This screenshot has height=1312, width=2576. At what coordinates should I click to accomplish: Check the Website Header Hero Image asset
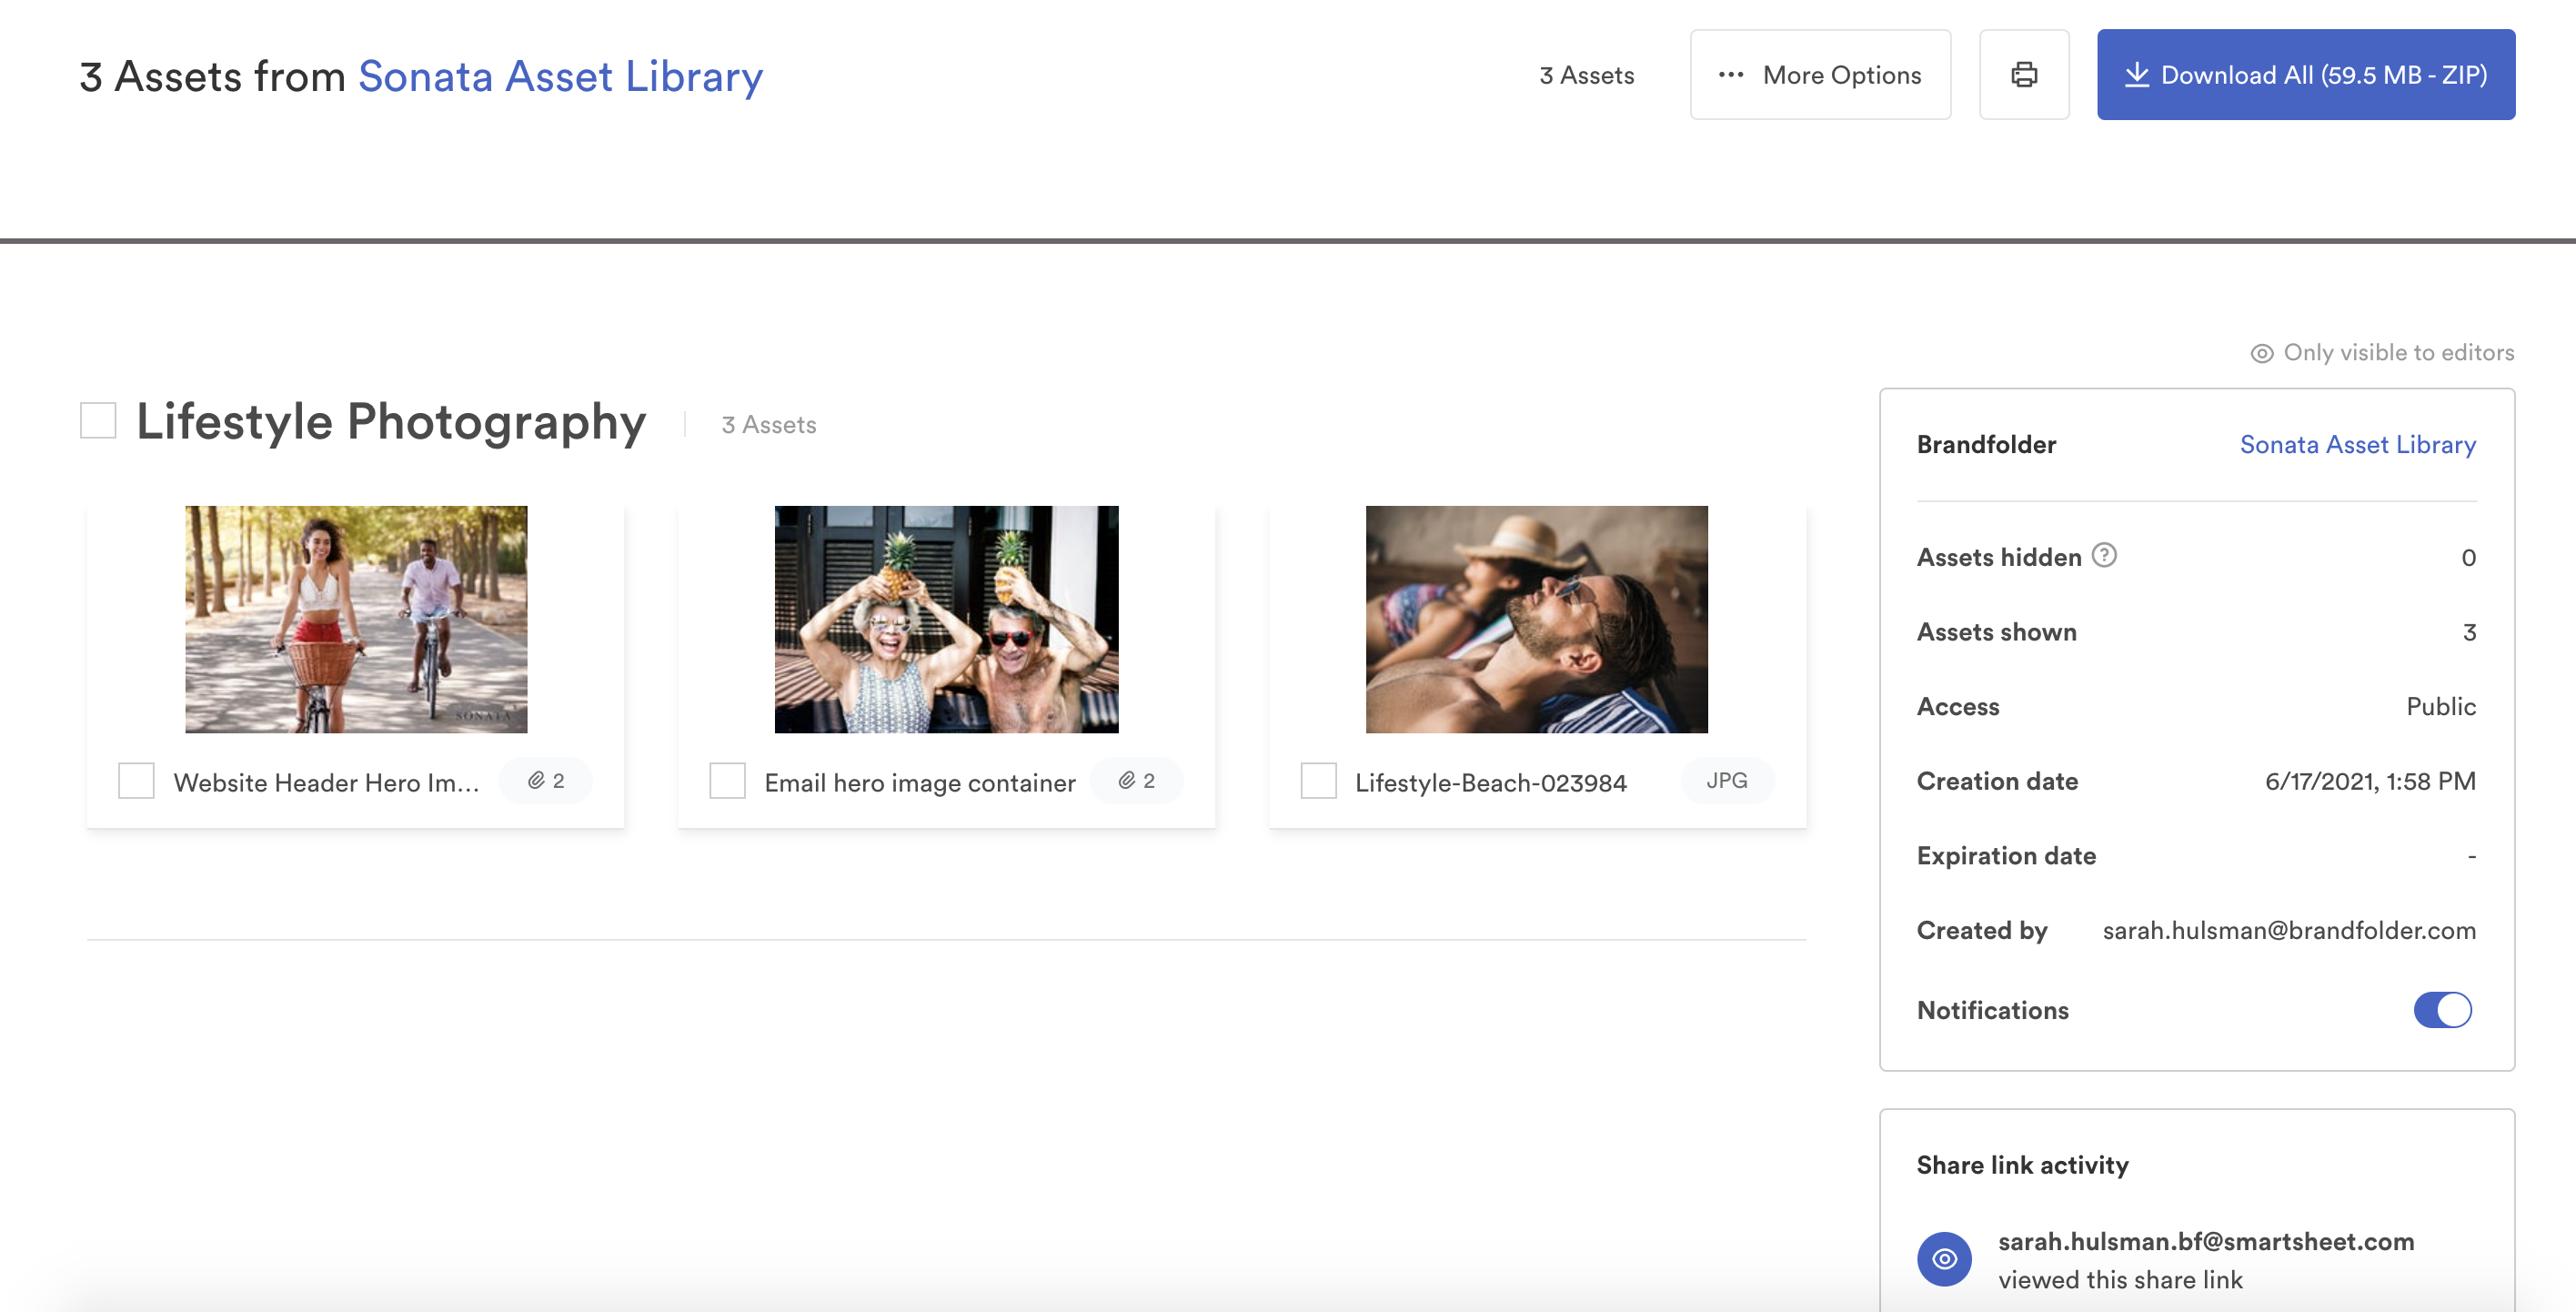pos(136,781)
